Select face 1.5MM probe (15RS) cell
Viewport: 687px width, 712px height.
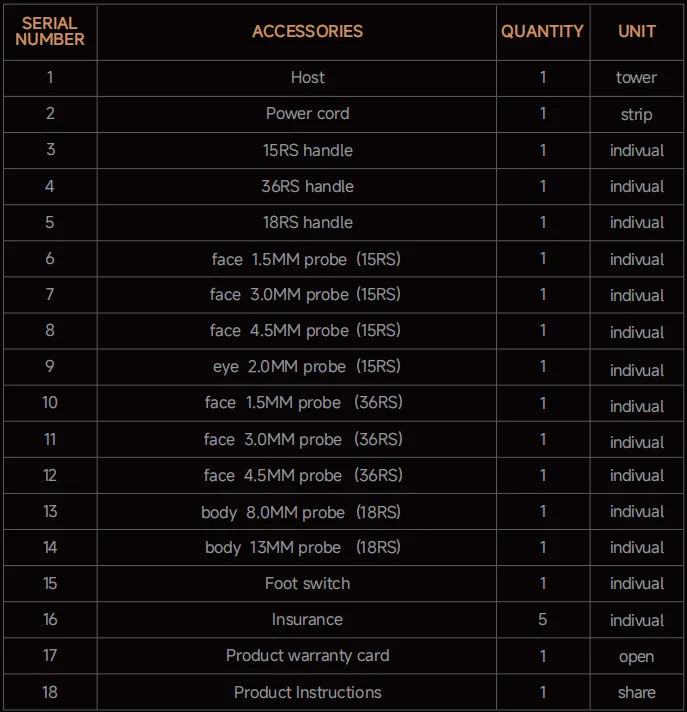pyautogui.click(x=306, y=259)
